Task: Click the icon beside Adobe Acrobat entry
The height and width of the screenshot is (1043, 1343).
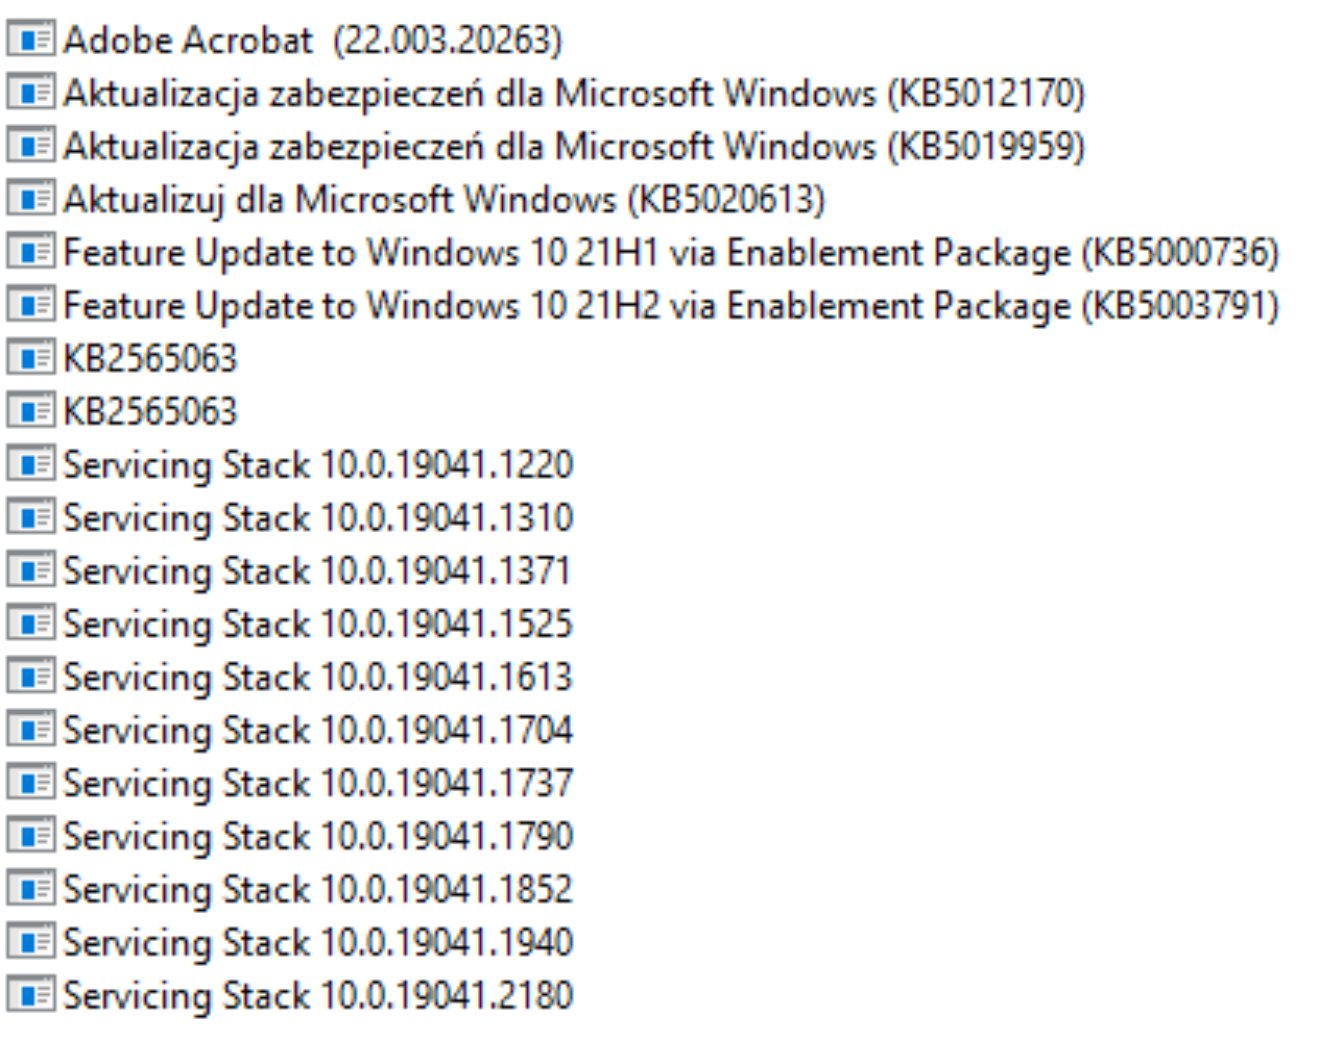Action: point(30,40)
